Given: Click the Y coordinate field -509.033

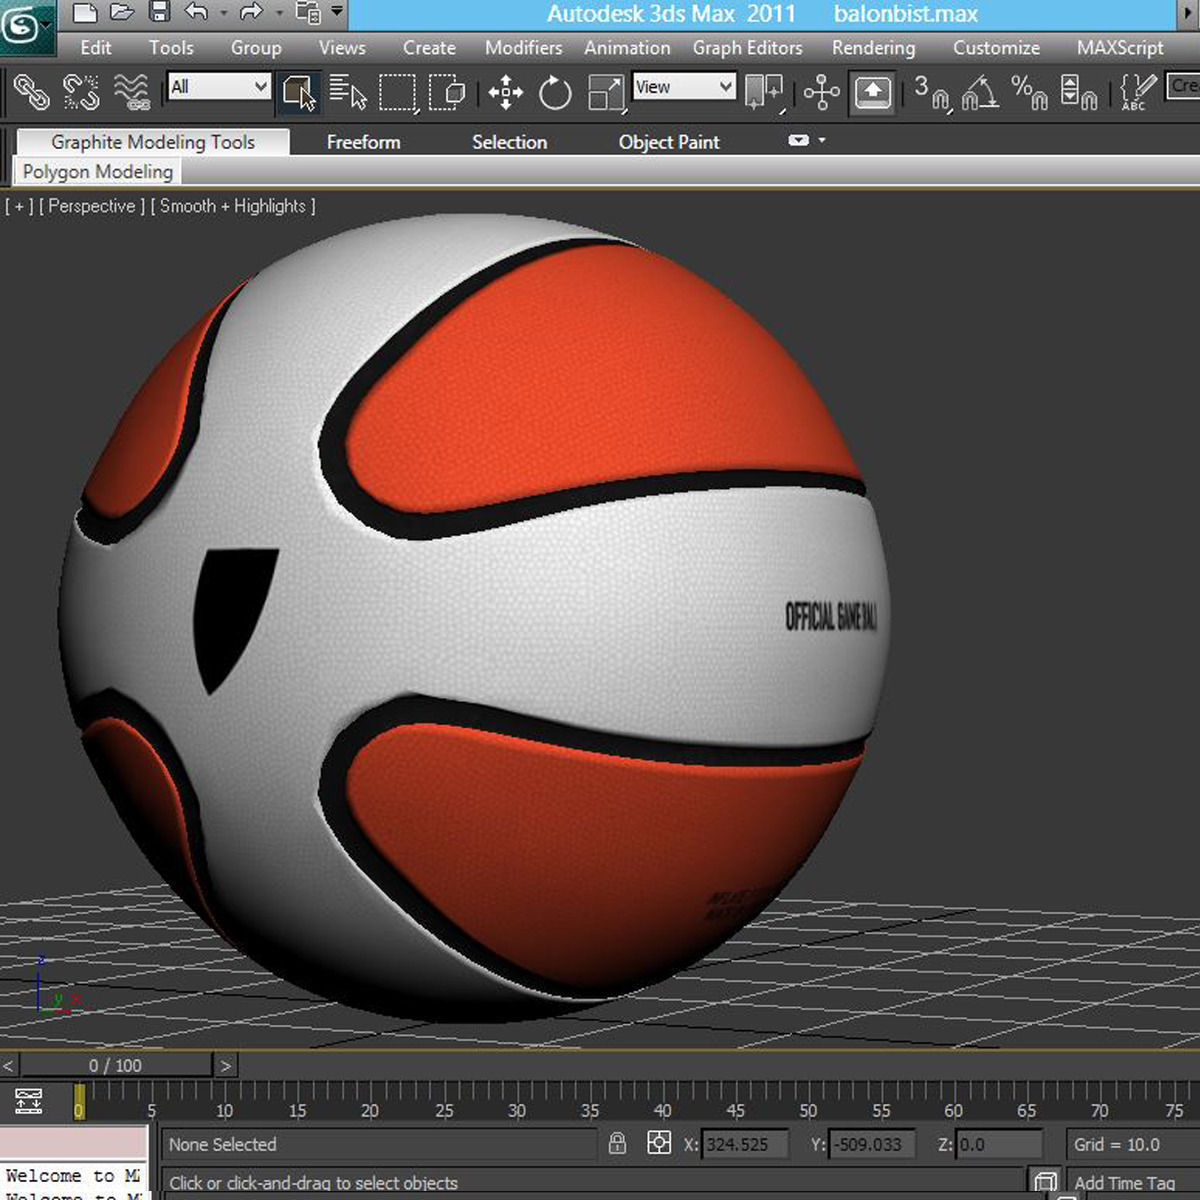Looking at the screenshot, I should click(873, 1144).
